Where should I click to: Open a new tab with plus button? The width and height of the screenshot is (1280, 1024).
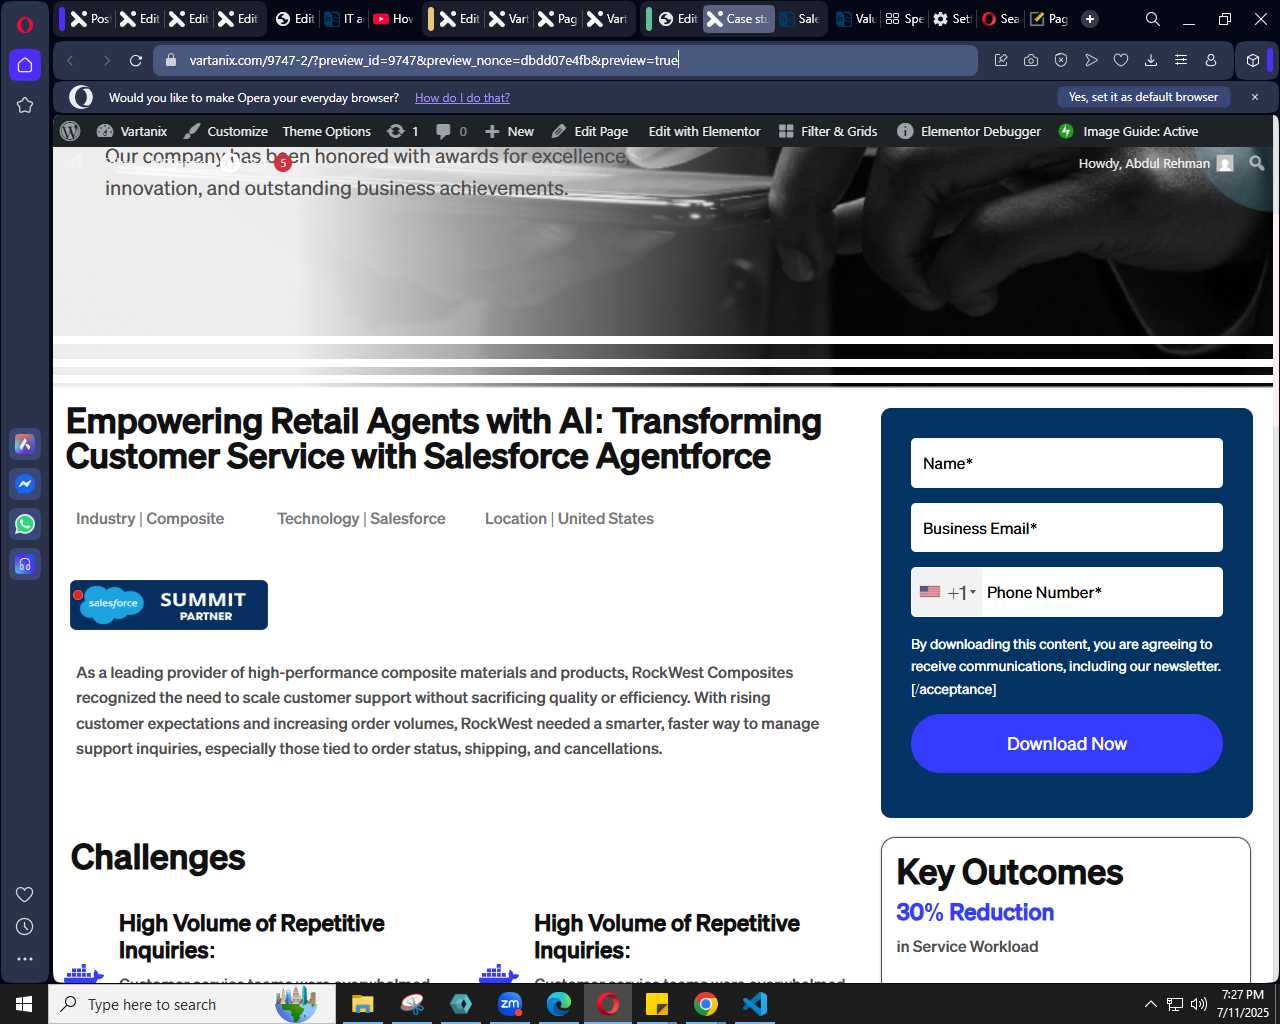(1090, 19)
